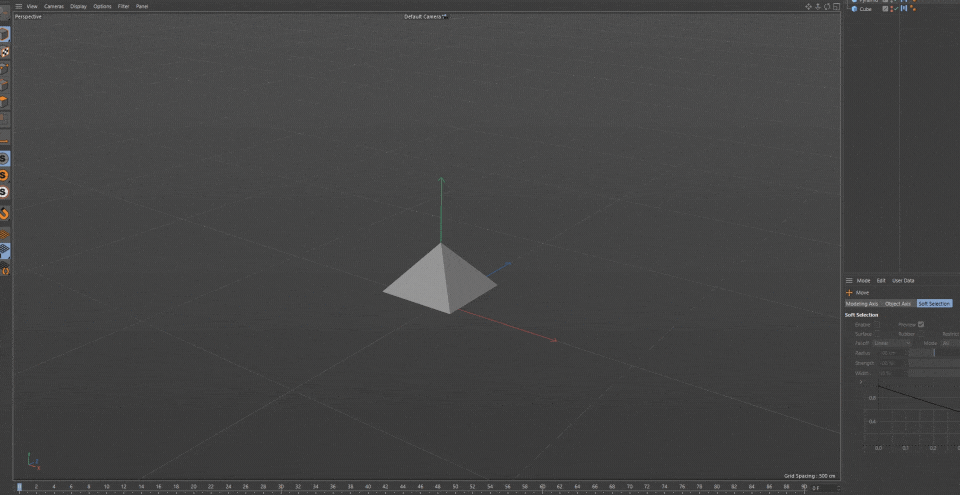The image size is (960, 495).
Task: Click the Radius slider bar
Action: [x=934, y=353]
